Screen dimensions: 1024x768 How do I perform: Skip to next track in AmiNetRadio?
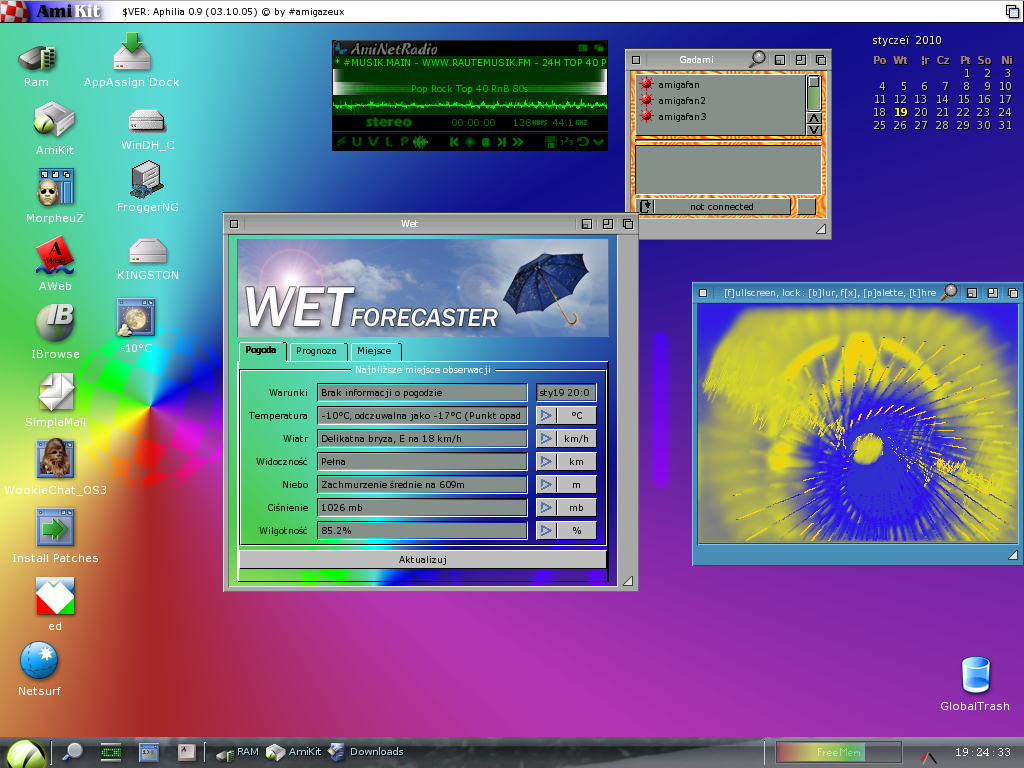click(501, 142)
